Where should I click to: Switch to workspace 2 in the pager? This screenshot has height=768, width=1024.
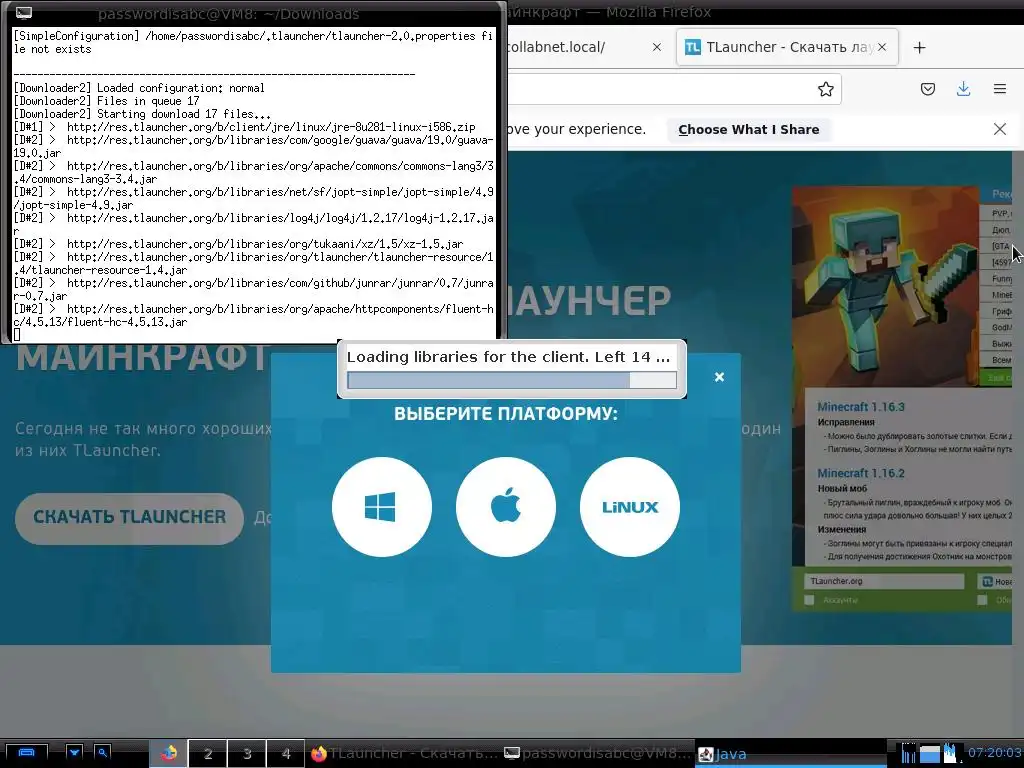[x=208, y=754]
